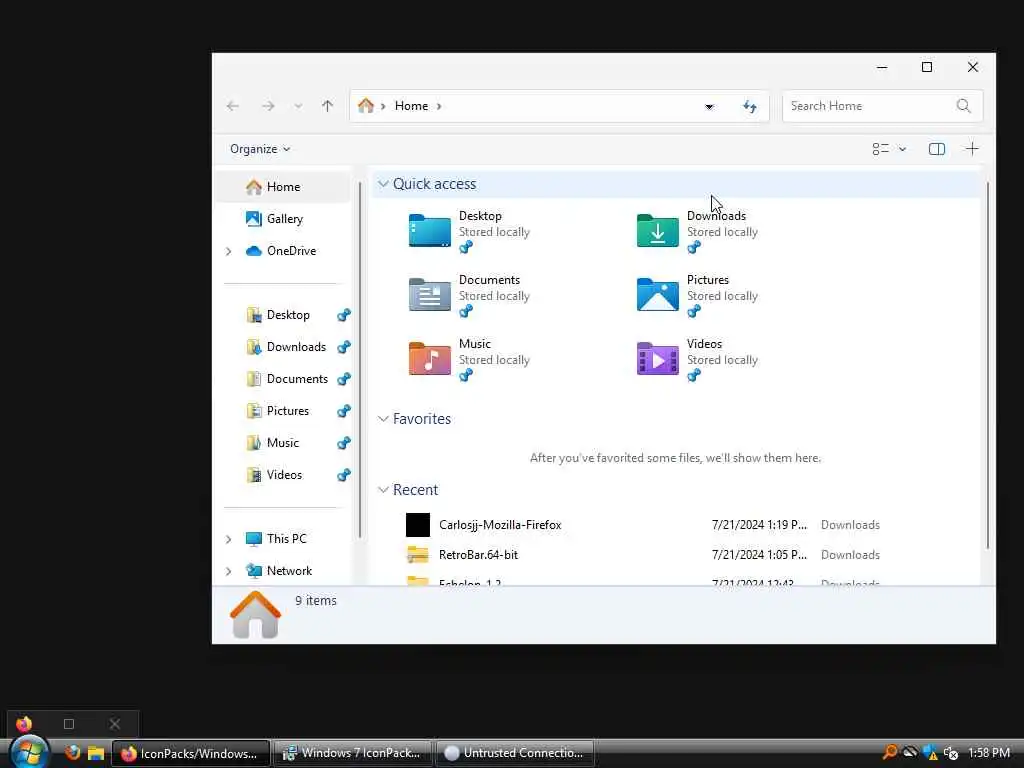Image resolution: width=1024 pixels, height=768 pixels.
Task: Click the maximize button on Firefox thumbnail bar
Action: point(69,724)
